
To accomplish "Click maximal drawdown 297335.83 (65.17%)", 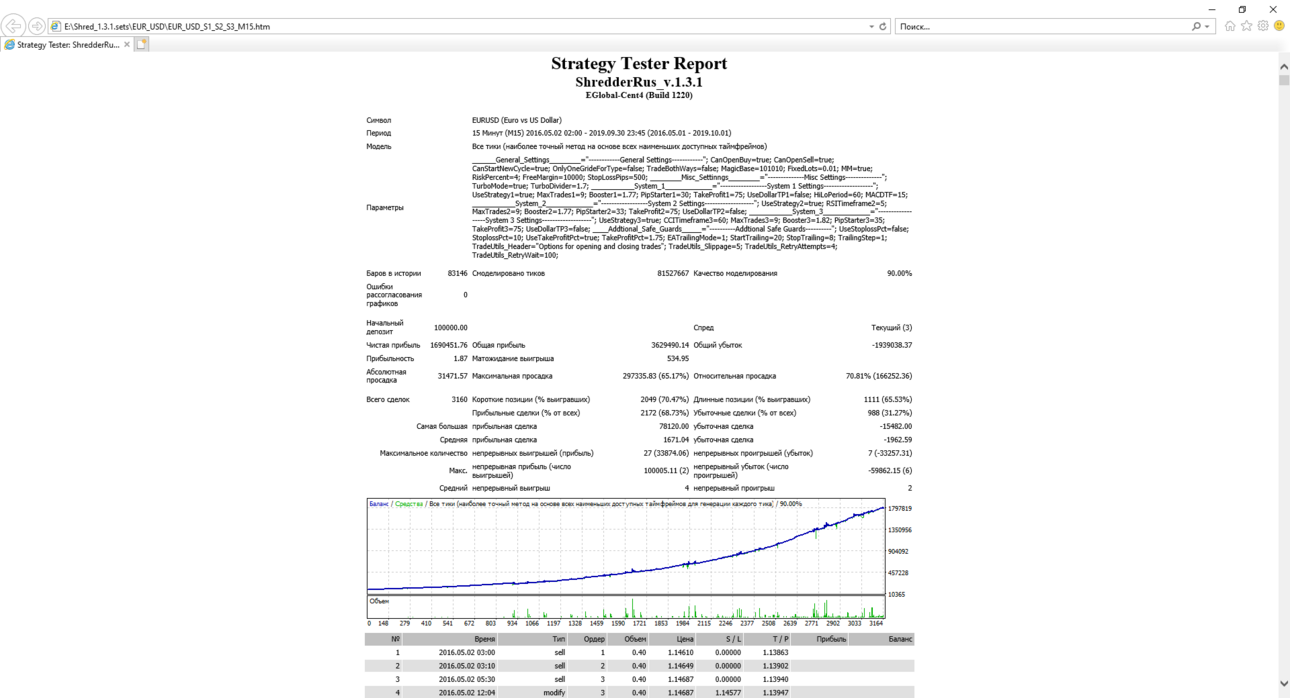I will [656, 376].
